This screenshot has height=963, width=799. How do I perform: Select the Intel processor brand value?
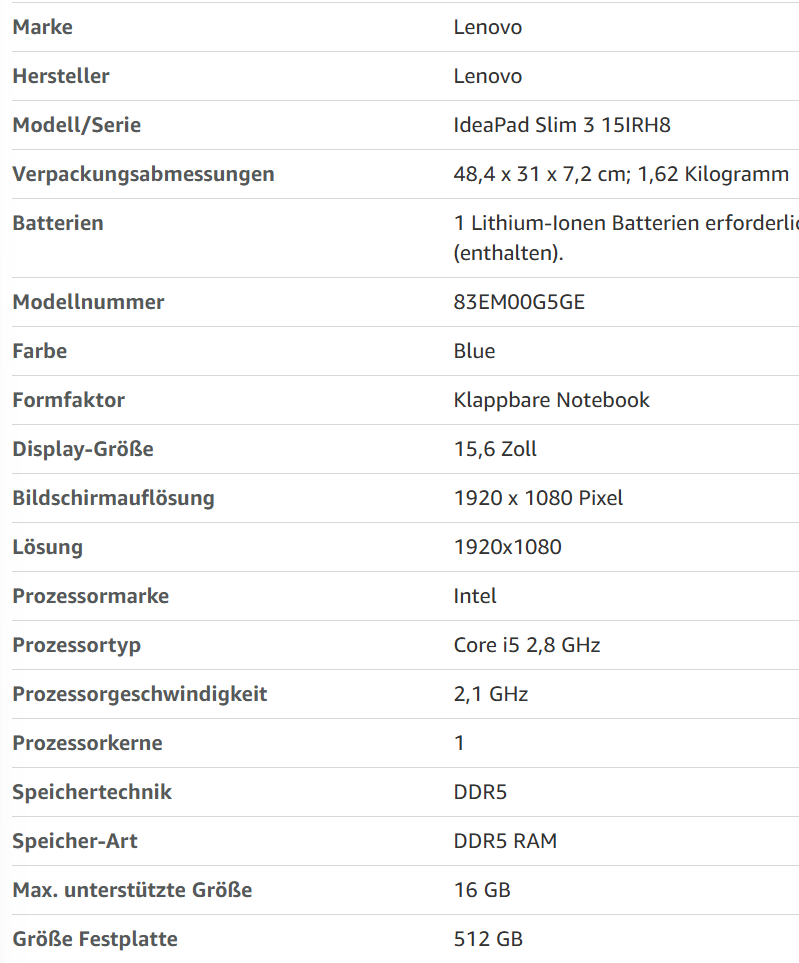(x=475, y=596)
